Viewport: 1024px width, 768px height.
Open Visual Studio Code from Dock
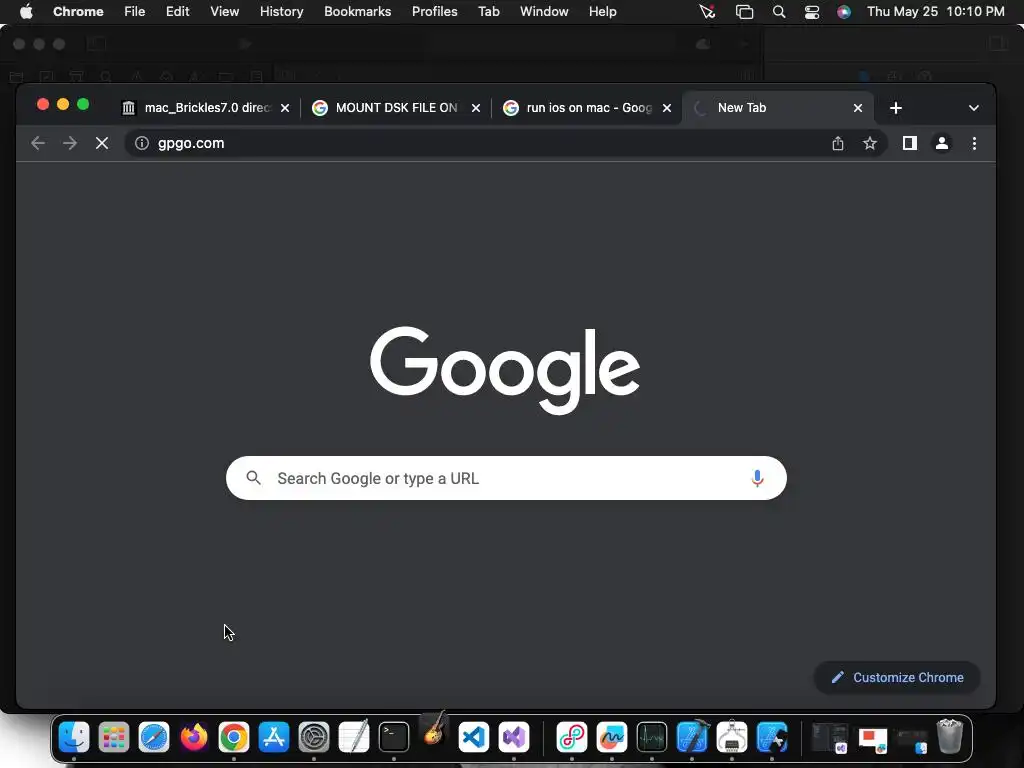pos(474,737)
